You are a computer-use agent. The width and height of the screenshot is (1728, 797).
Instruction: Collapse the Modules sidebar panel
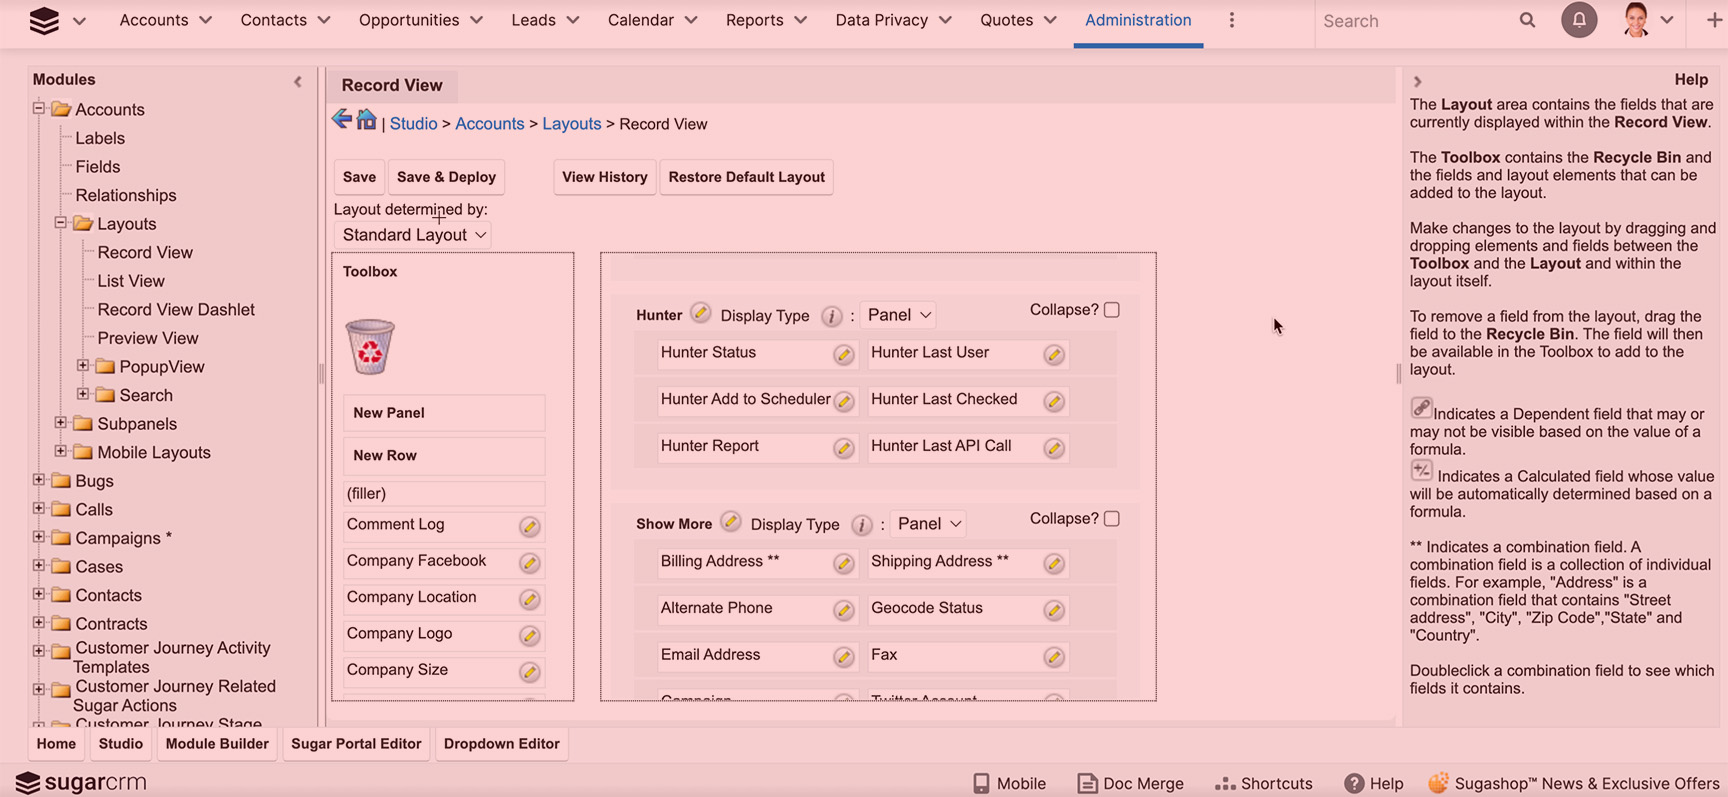pos(297,81)
